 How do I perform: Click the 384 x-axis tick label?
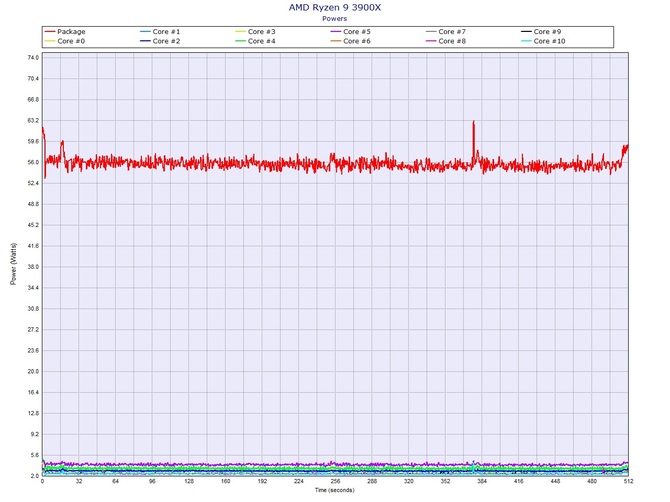click(482, 481)
